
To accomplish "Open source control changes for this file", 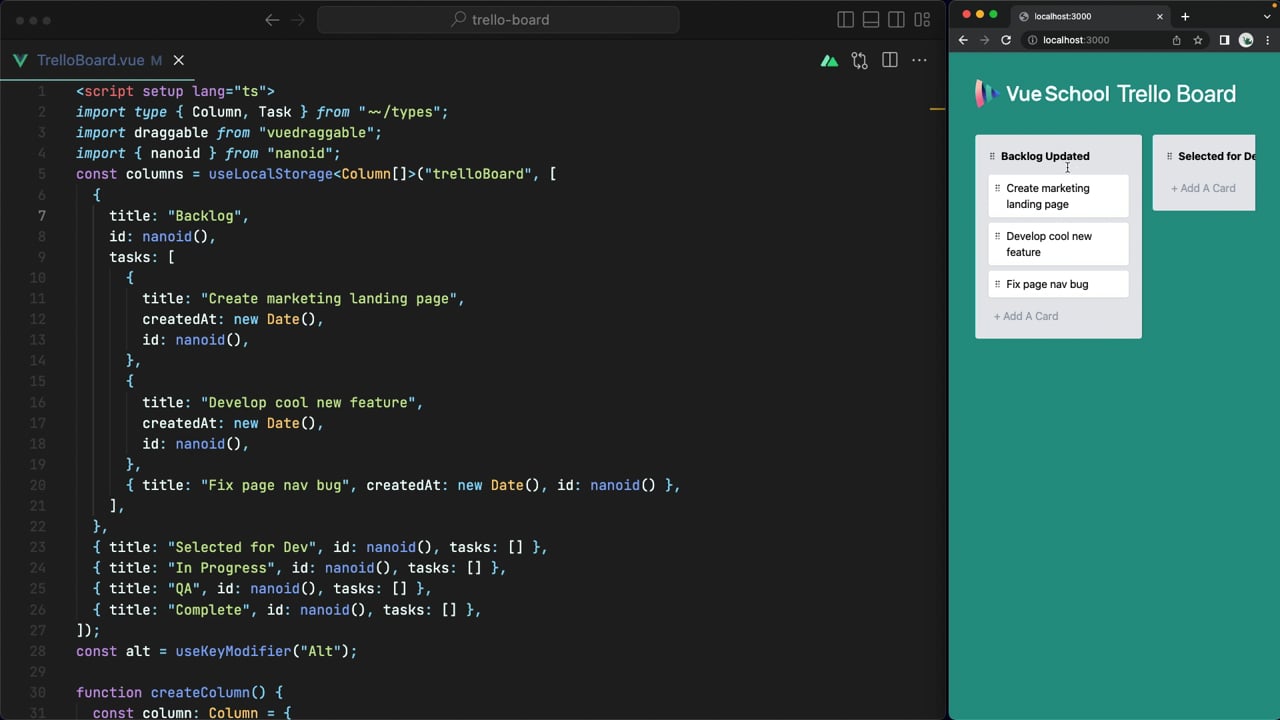I will [859, 61].
